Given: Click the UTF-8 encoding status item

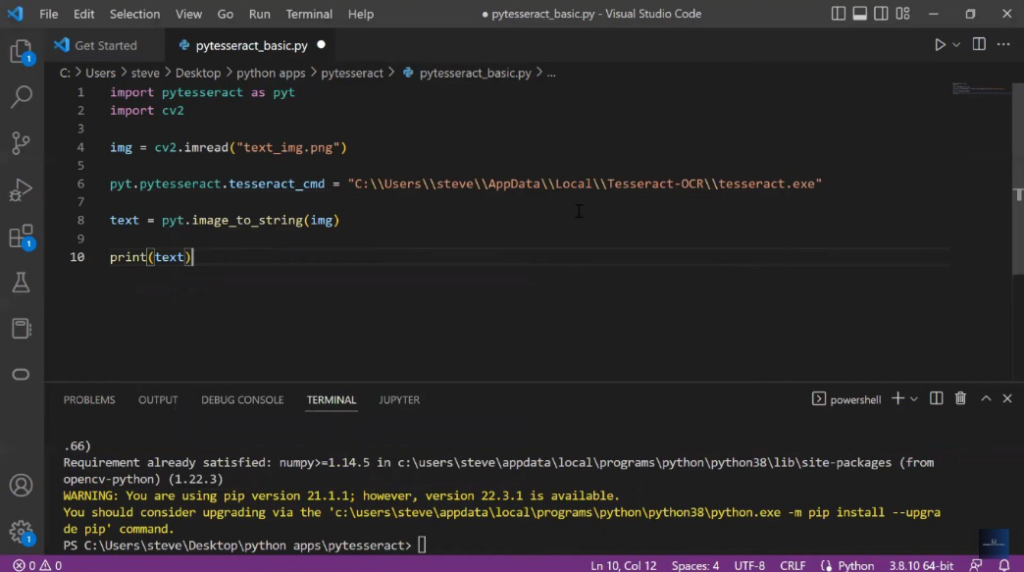Looking at the screenshot, I should tap(747, 565).
